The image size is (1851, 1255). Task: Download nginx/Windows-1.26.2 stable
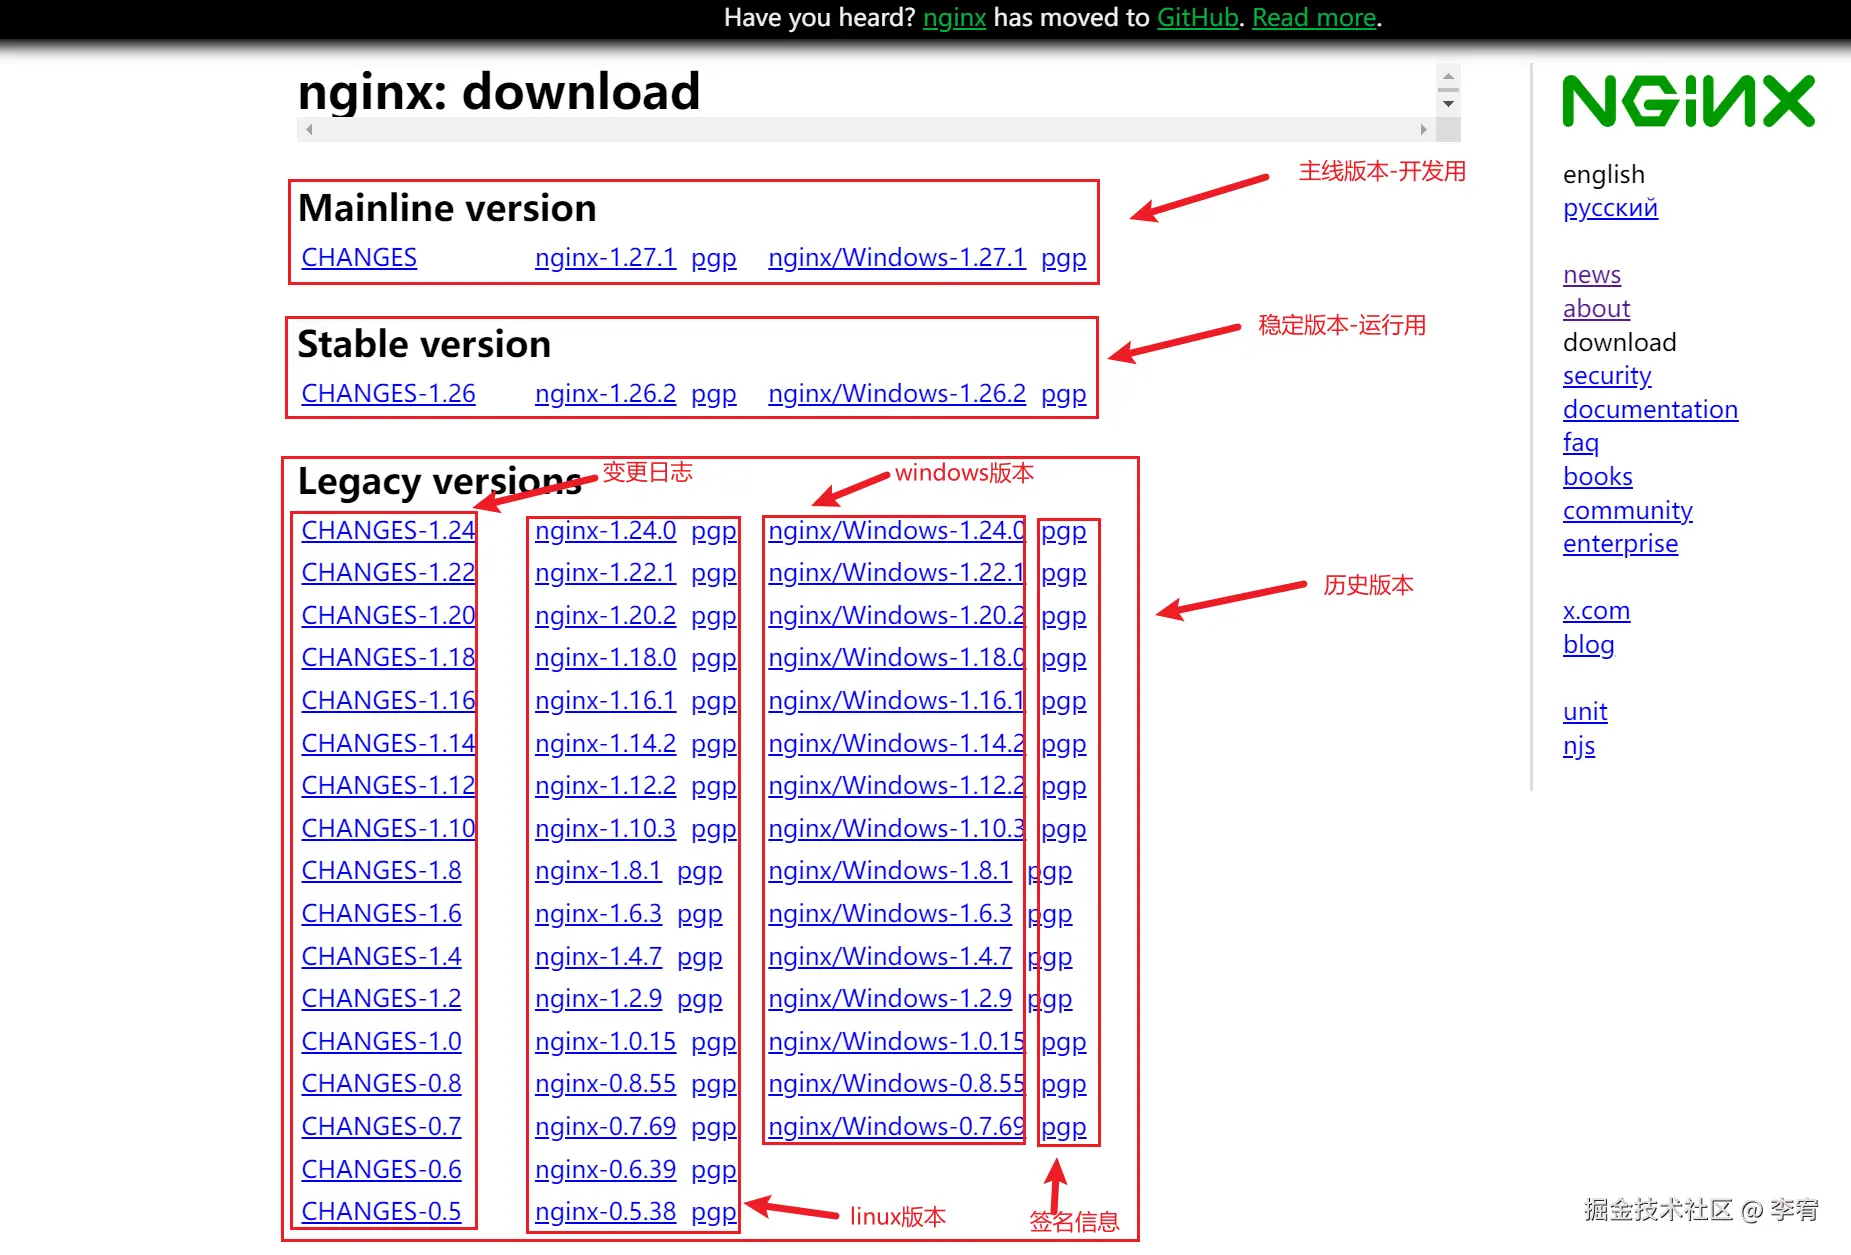click(897, 394)
